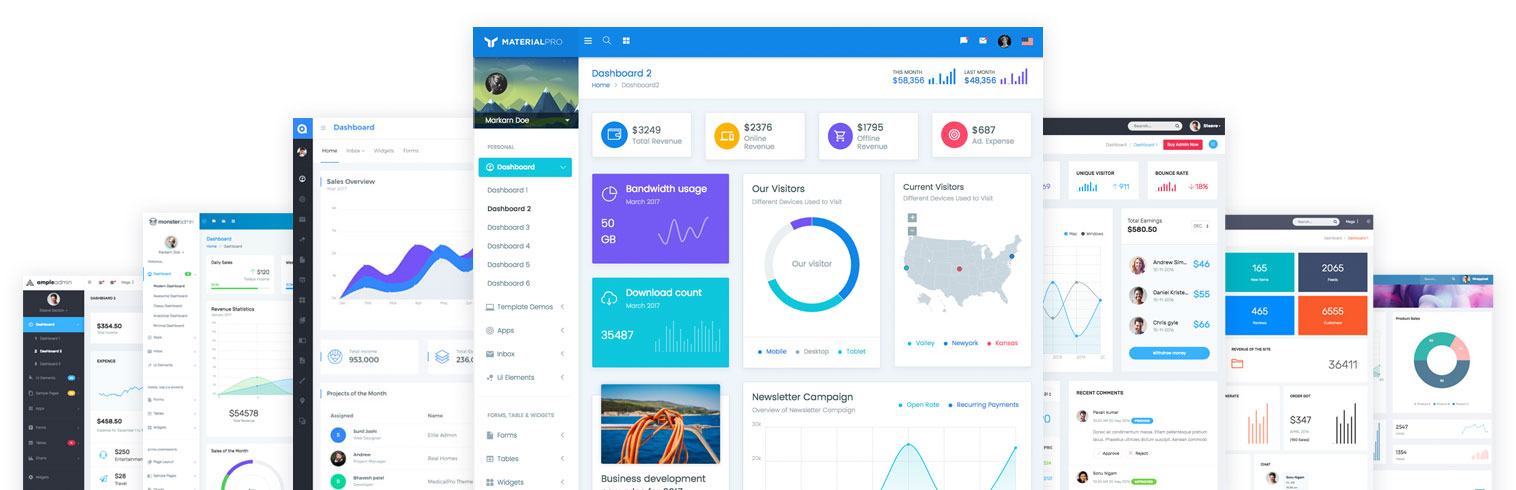
Task: Open Dashboard 6 in MaterialPro sidebar
Action: (508, 283)
